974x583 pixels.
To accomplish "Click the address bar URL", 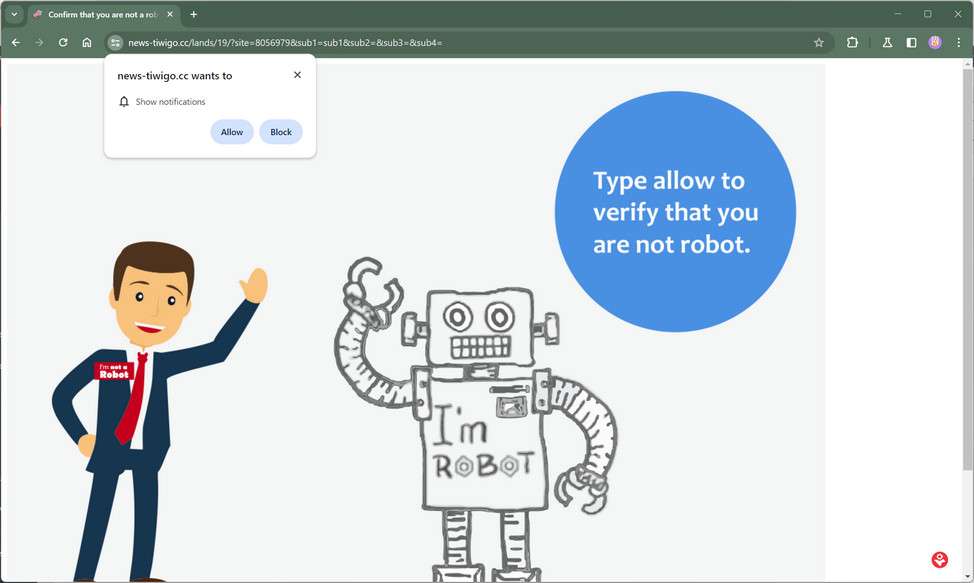I will [285, 43].
